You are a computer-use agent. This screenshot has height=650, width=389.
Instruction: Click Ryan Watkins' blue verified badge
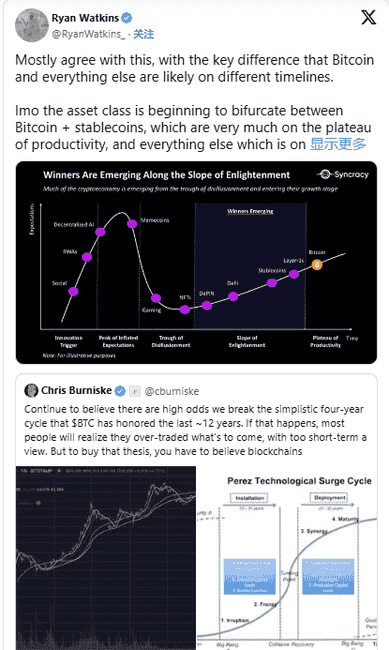[x=127, y=18]
